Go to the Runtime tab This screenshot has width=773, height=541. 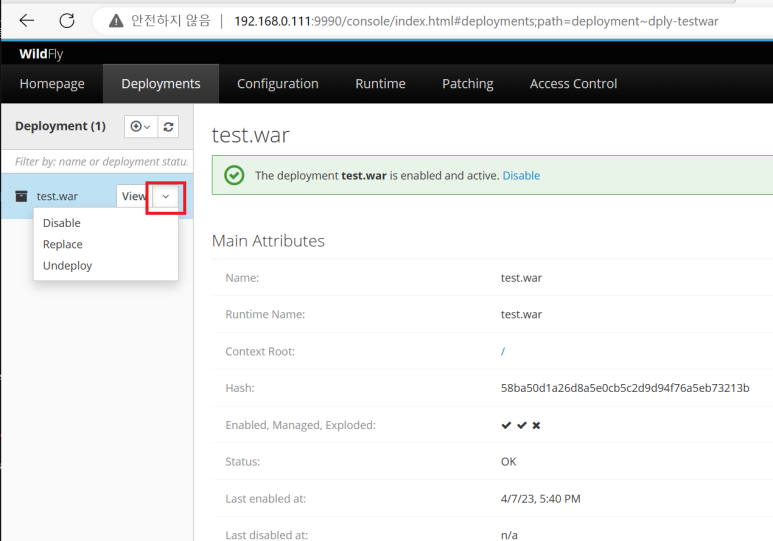[380, 83]
